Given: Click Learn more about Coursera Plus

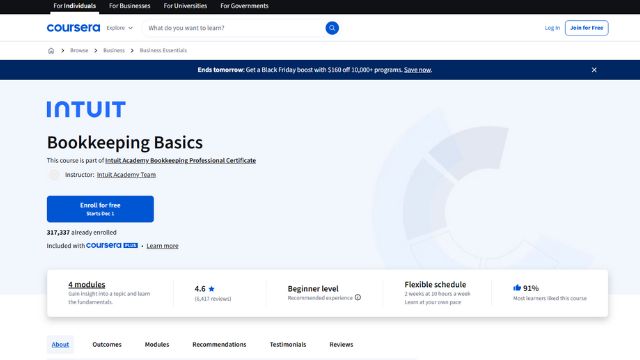Looking at the screenshot, I should [162, 246].
